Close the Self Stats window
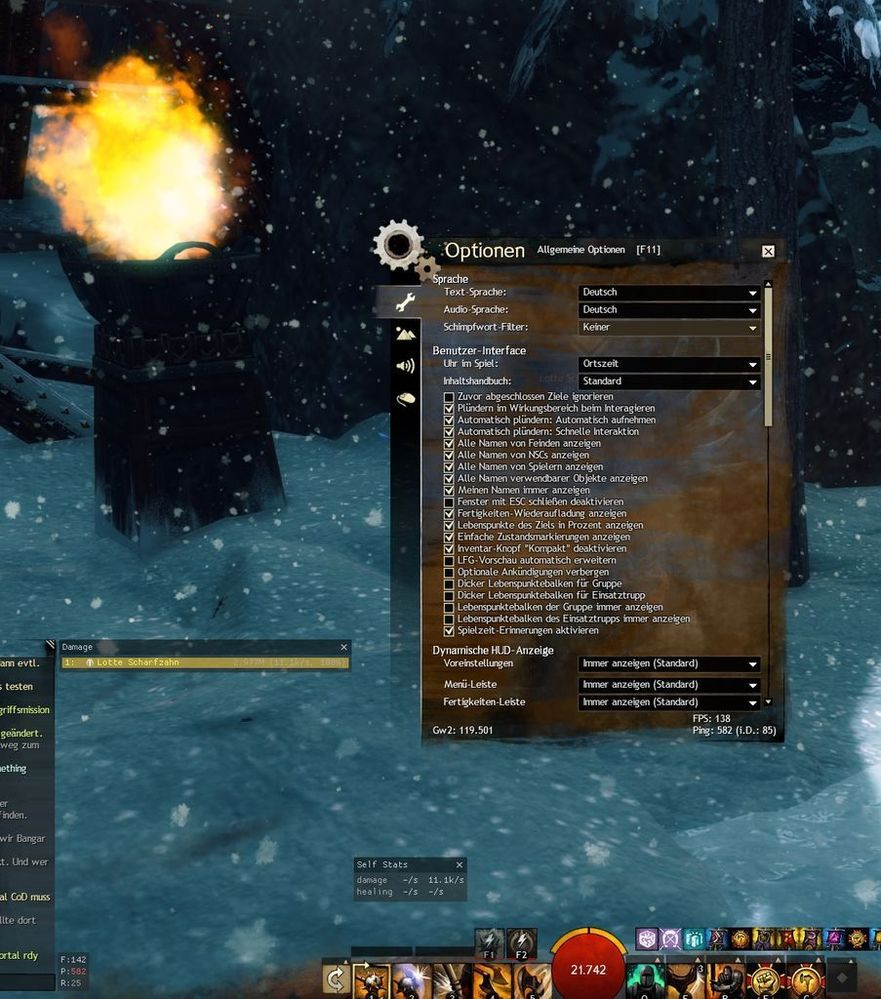This screenshot has width=881, height=999. 459,865
